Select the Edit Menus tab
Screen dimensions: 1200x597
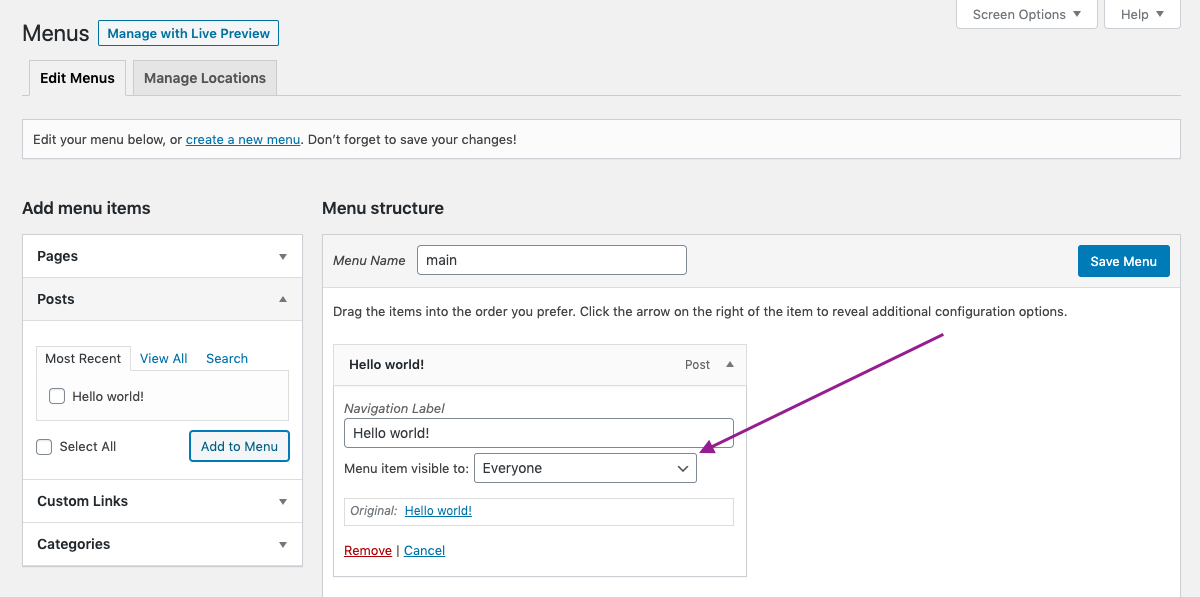point(77,78)
